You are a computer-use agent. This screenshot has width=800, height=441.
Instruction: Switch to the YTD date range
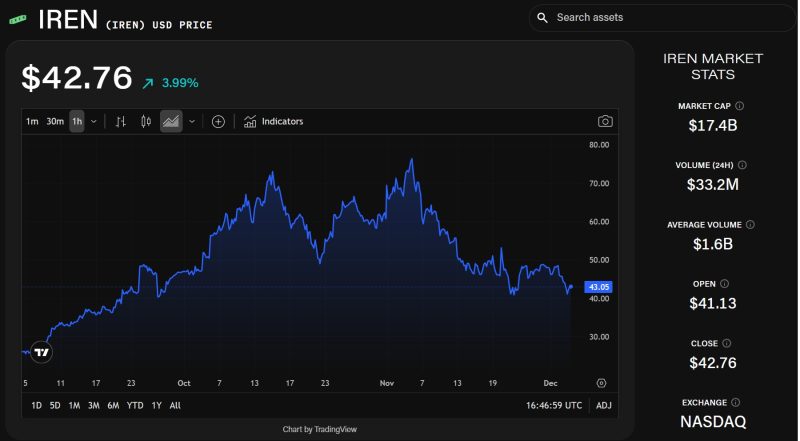[x=134, y=405]
